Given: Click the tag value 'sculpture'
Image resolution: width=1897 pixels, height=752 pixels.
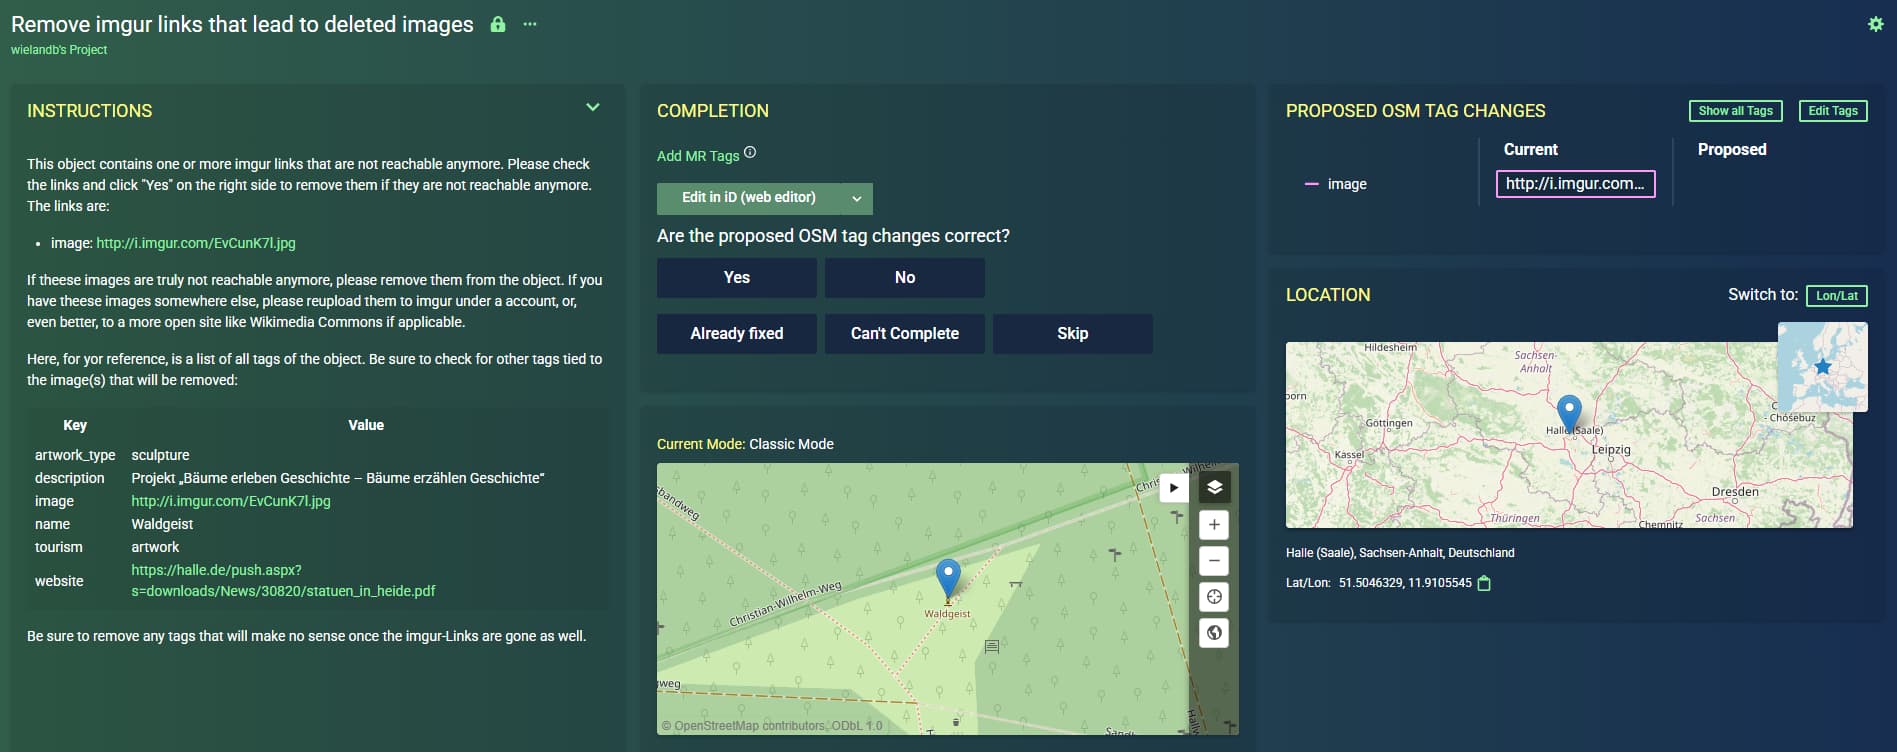Looking at the screenshot, I should pos(160,455).
